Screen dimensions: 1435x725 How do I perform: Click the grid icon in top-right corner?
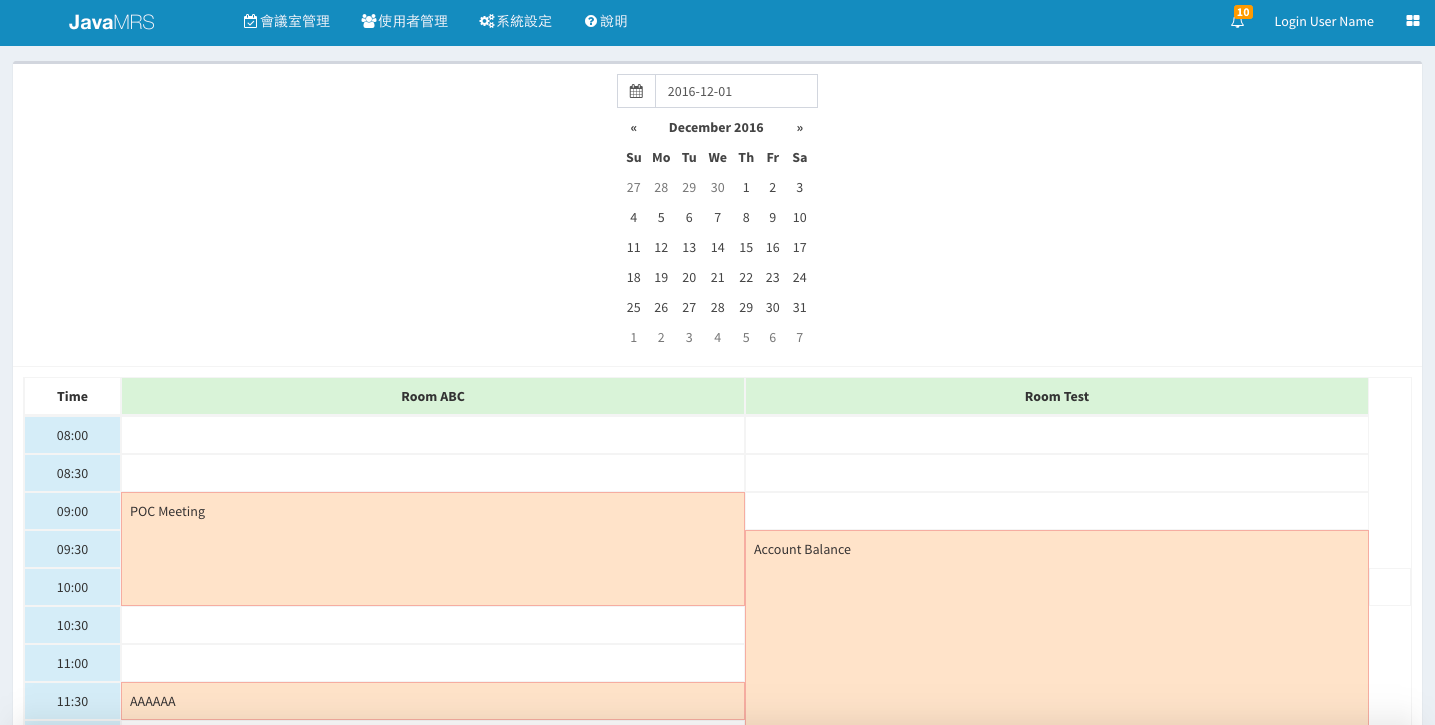pyautogui.click(x=1413, y=21)
